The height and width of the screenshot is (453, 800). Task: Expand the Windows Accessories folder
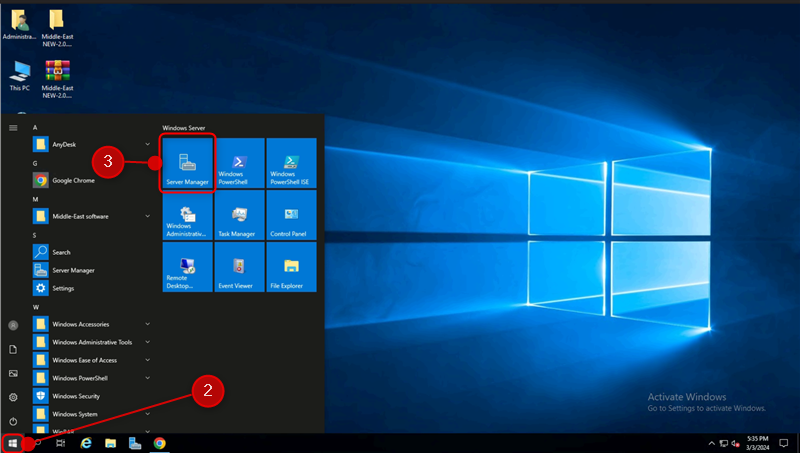147,324
